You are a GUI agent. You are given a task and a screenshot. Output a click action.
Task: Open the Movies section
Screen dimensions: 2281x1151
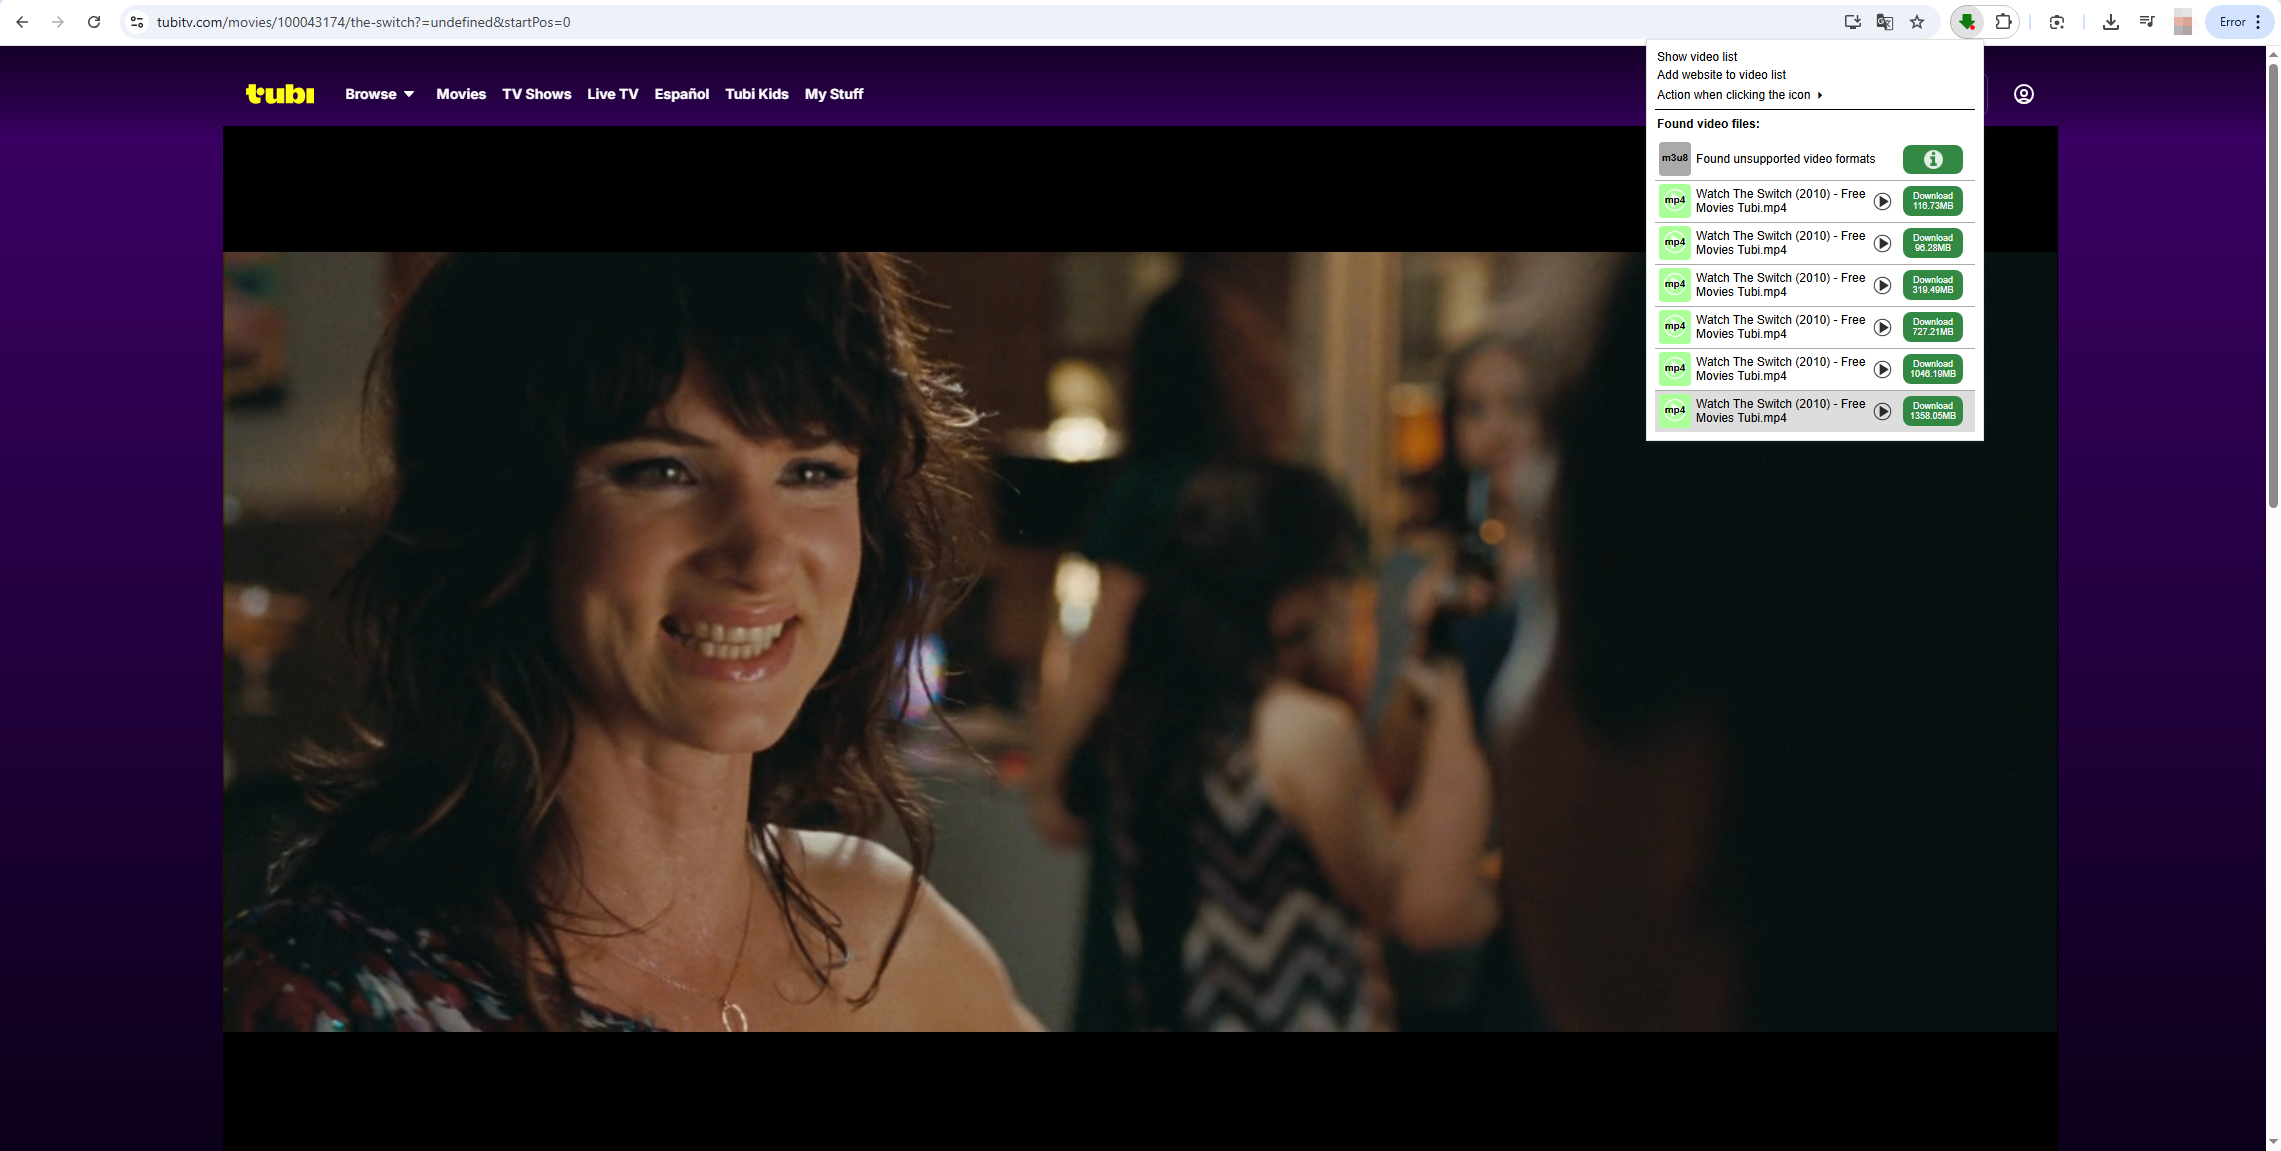click(461, 94)
